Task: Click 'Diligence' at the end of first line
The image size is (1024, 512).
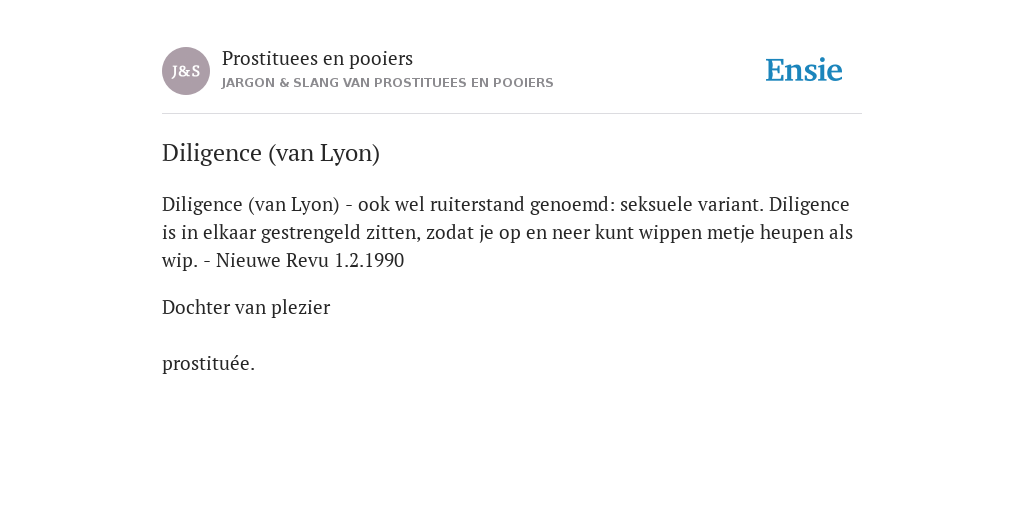Action: pos(809,204)
